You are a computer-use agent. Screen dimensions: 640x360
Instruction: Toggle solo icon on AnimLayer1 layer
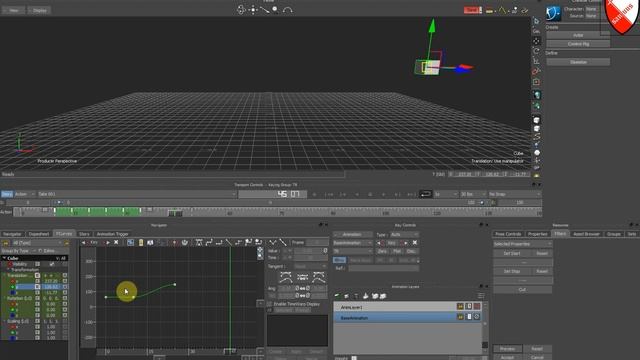(x=469, y=307)
